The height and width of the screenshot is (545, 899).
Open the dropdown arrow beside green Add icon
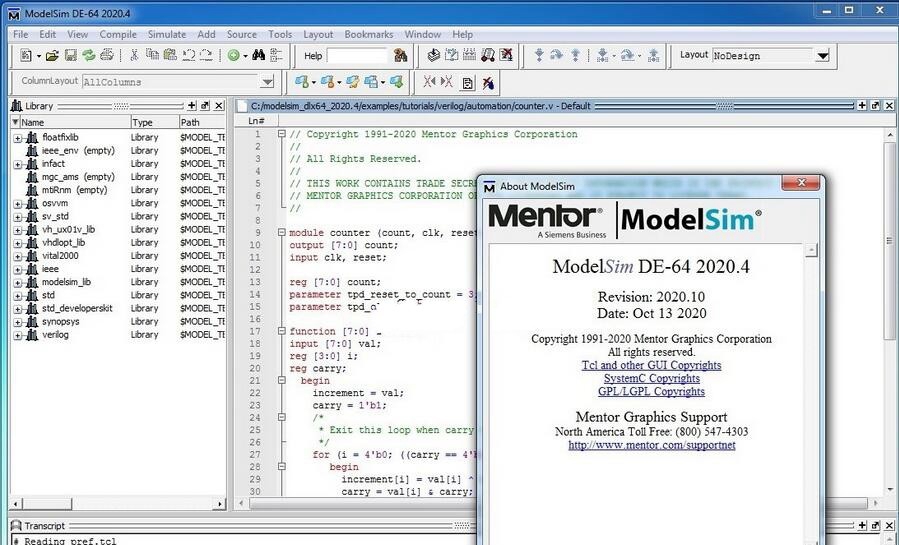(x=245, y=56)
